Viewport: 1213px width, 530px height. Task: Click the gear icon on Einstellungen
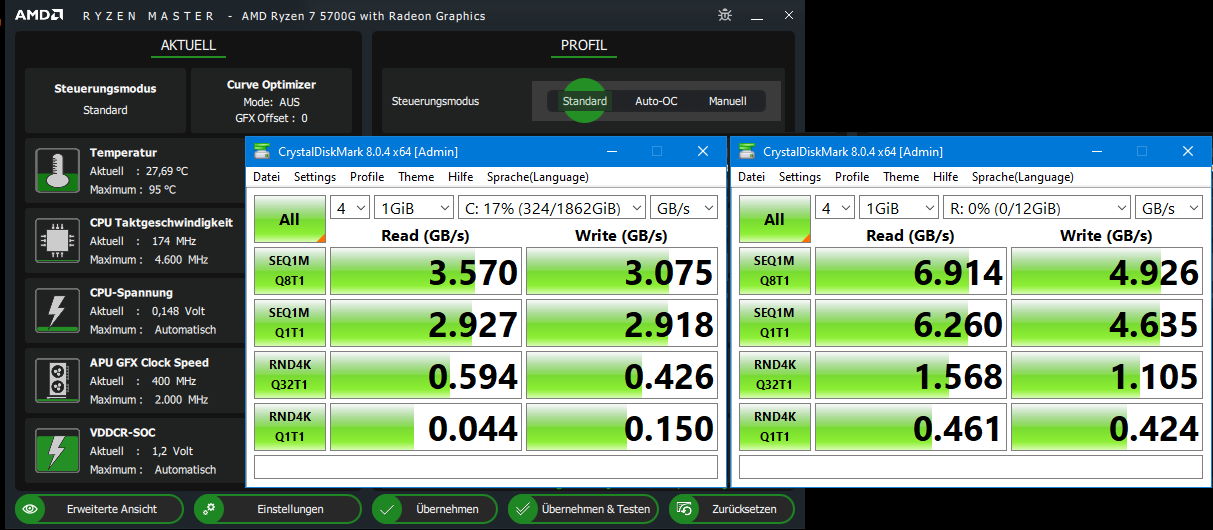pyautogui.click(x=209, y=509)
